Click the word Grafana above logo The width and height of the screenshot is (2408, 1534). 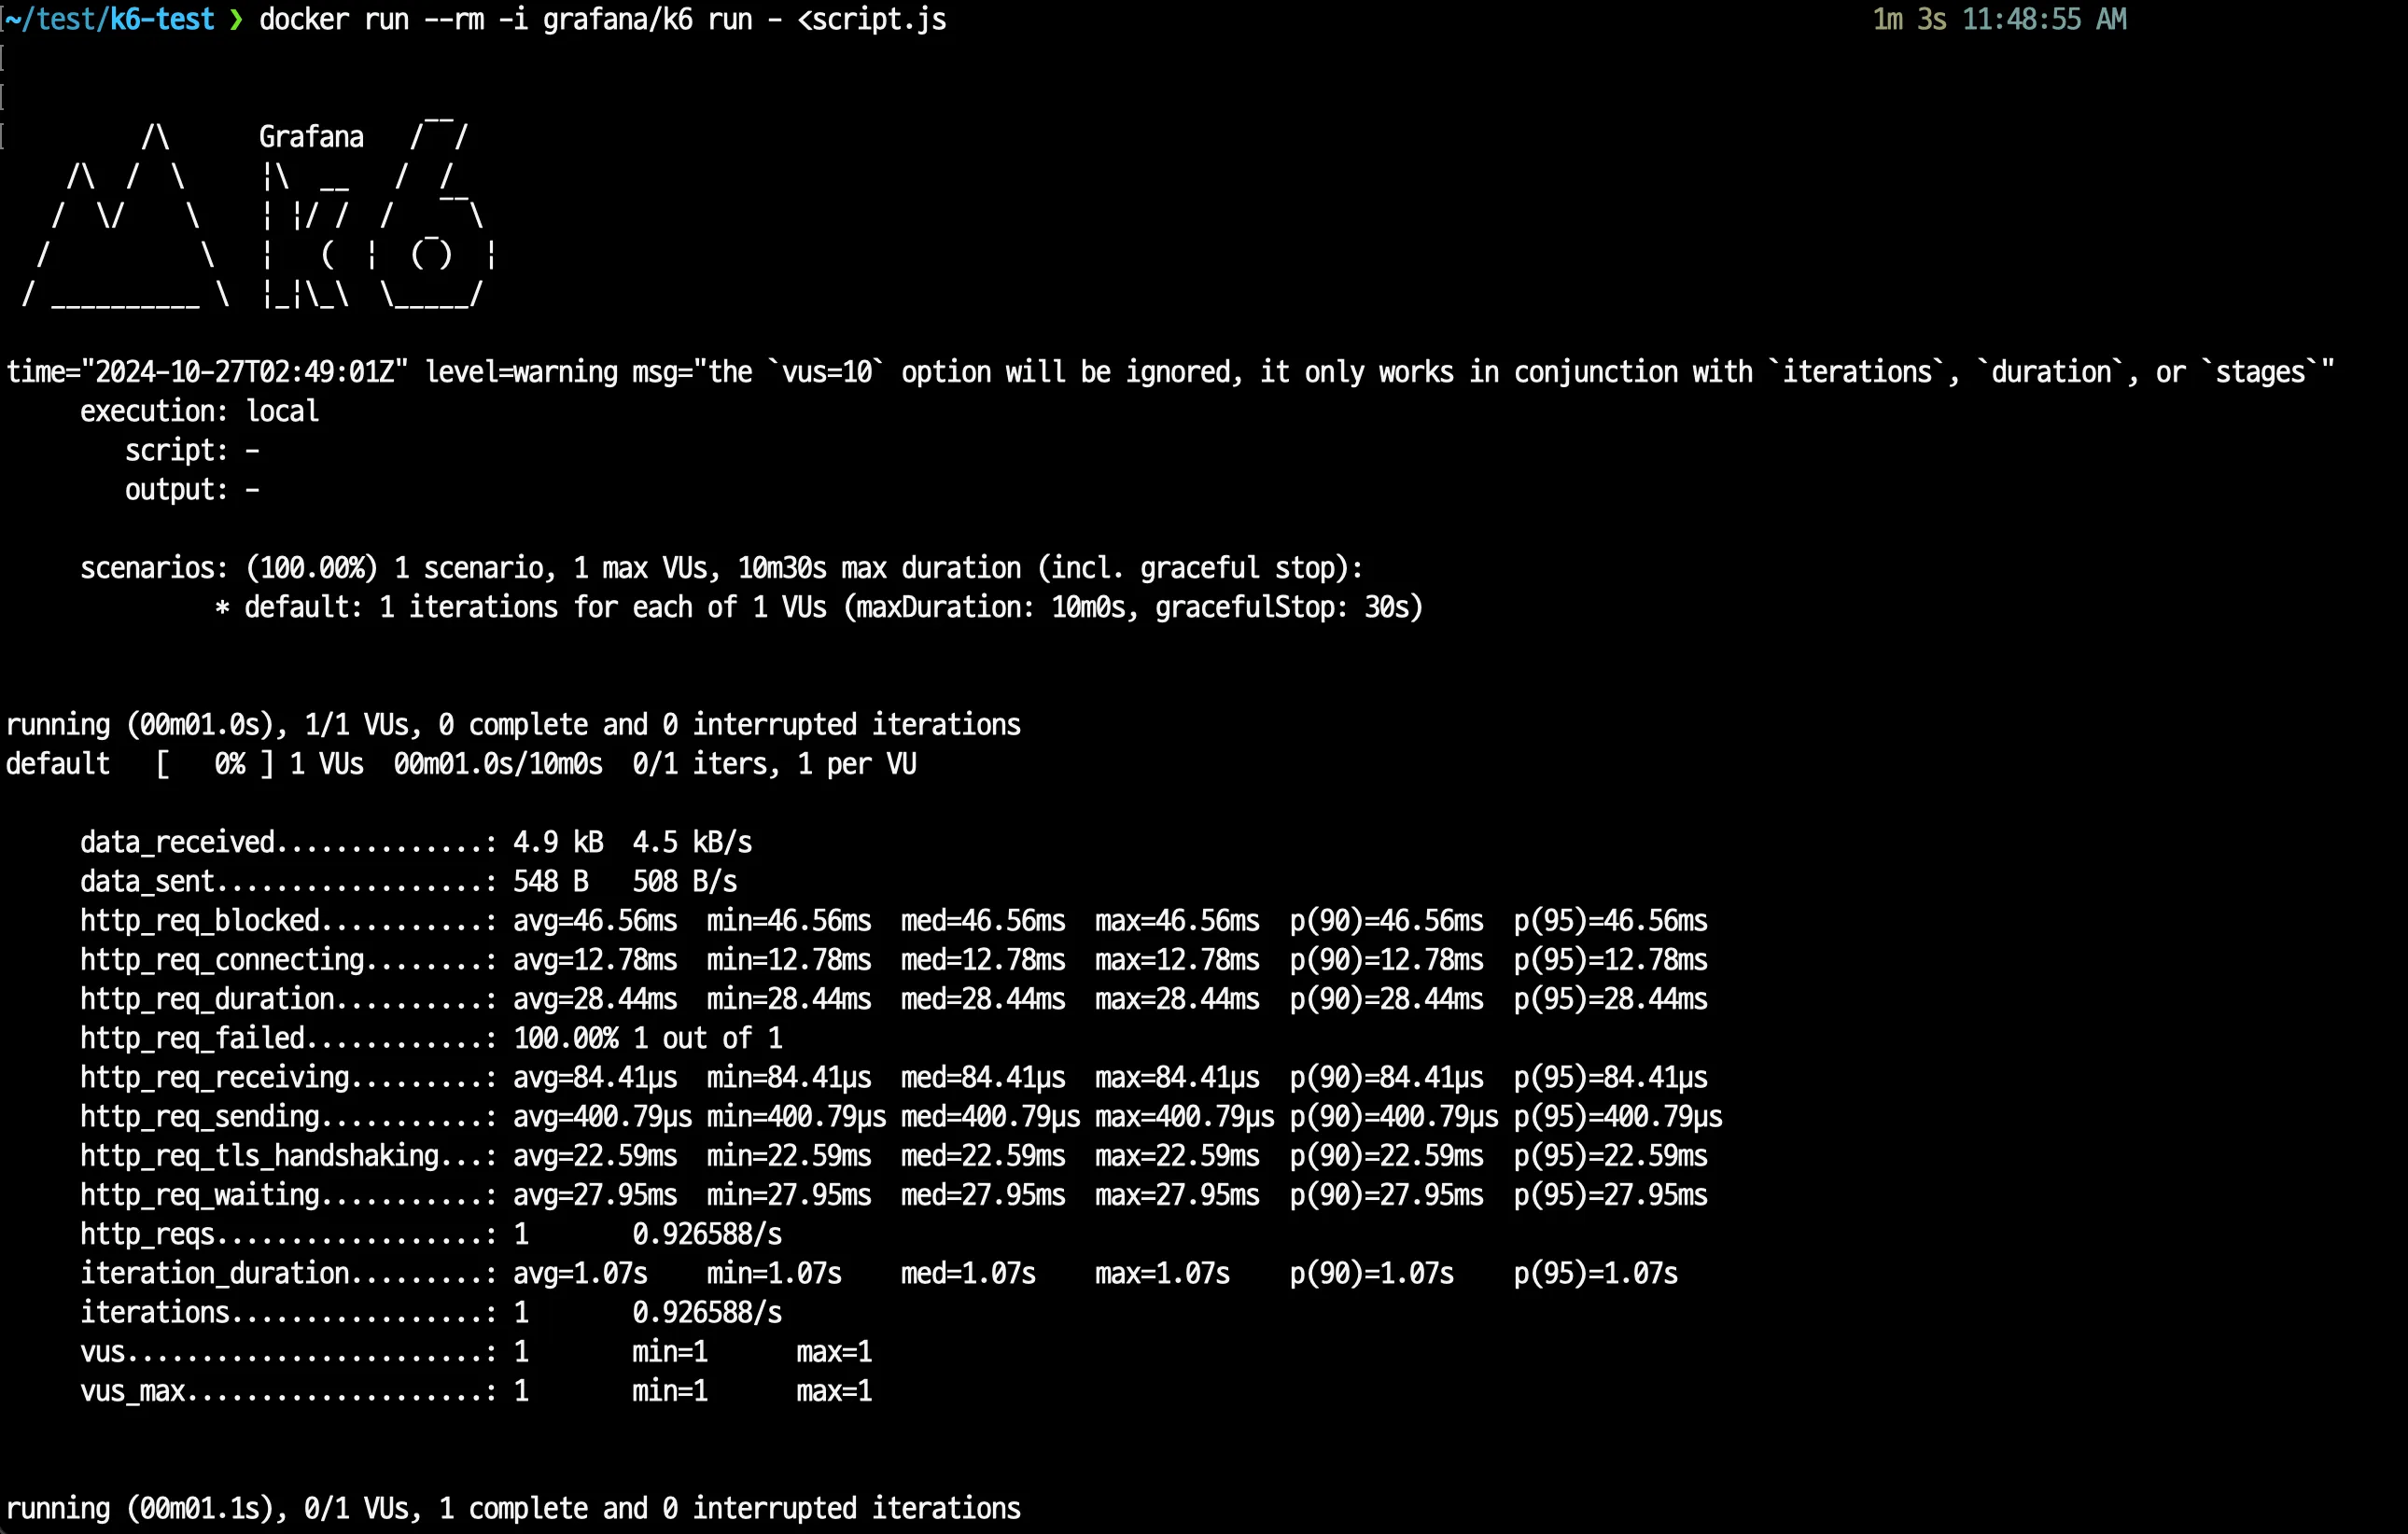pos(311,137)
